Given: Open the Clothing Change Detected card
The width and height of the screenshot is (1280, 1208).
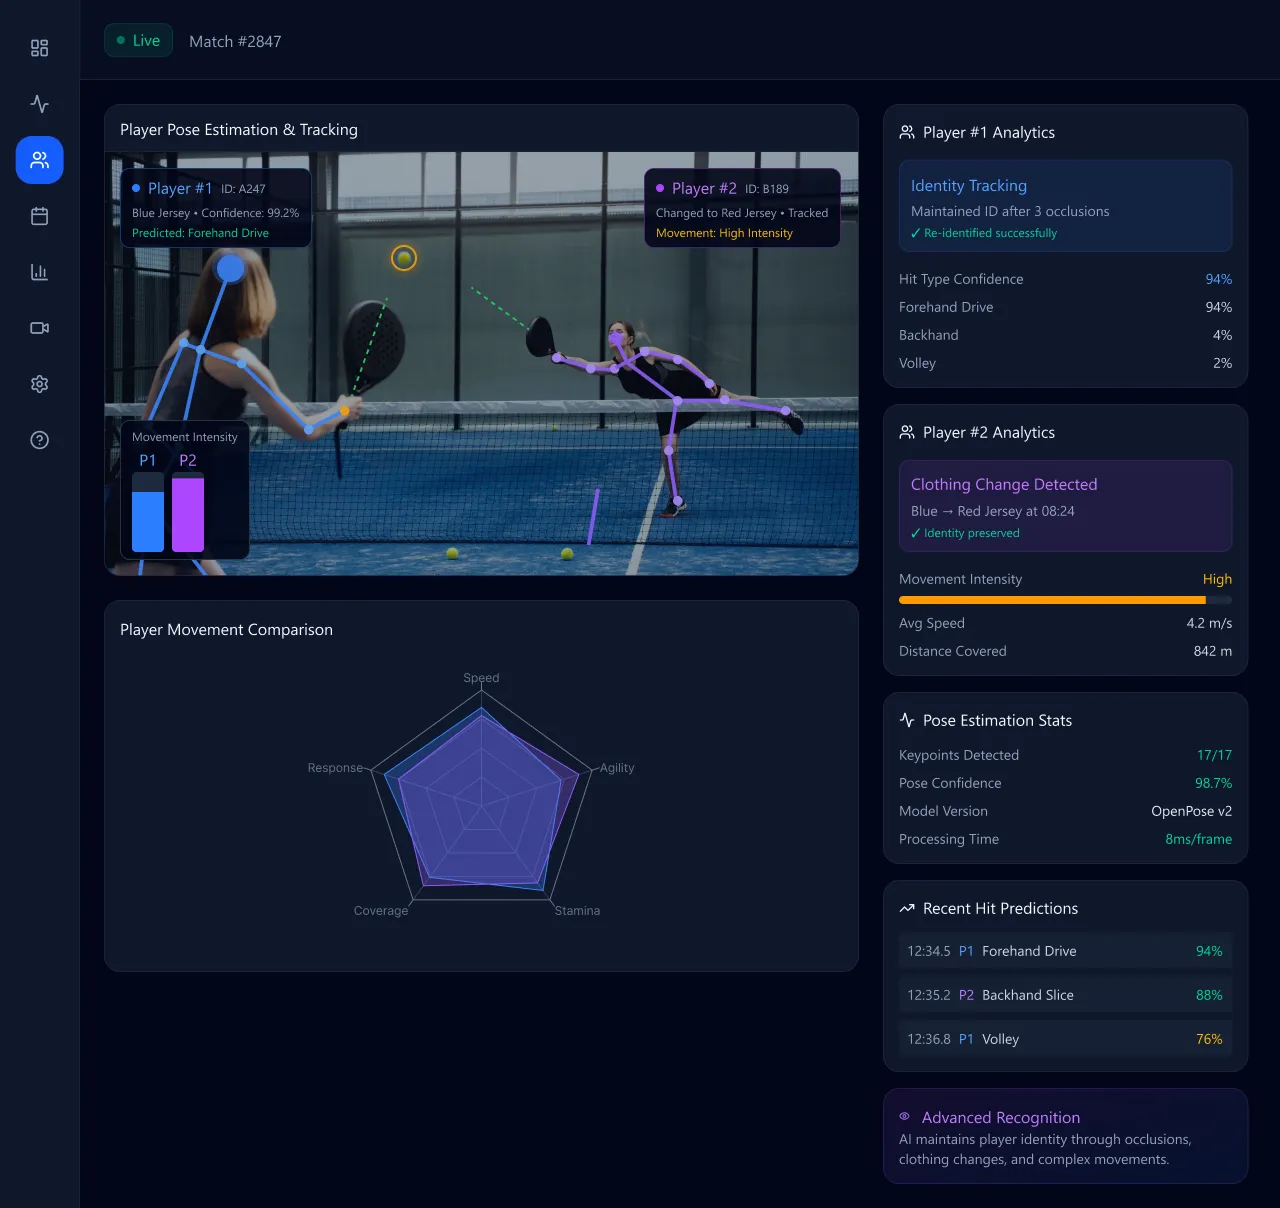Looking at the screenshot, I should coord(1065,506).
